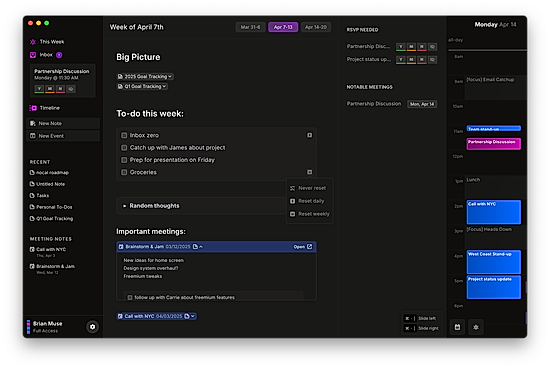The width and height of the screenshot is (550, 368).
Task: Open the Team stand-up calendar event
Action: [494, 128]
